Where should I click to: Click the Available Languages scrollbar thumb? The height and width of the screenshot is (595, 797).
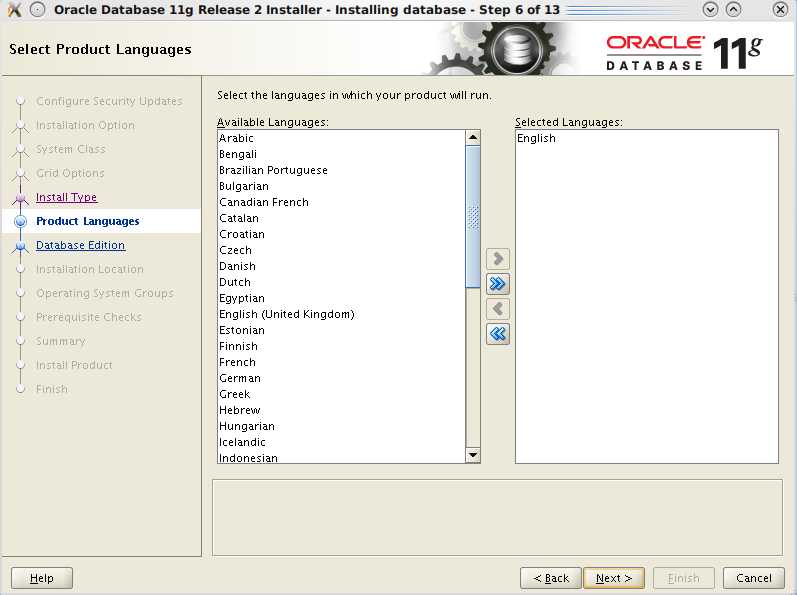pyautogui.click(x=473, y=217)
